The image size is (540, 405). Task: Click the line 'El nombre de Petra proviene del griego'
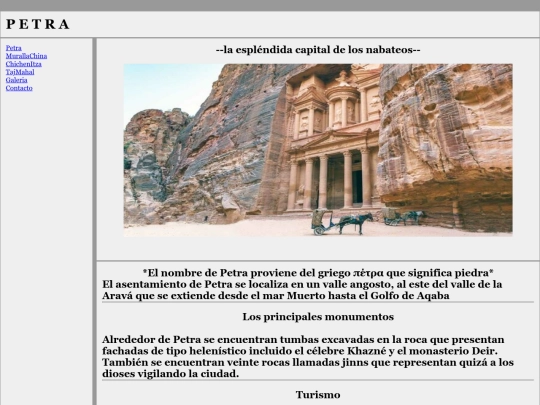coord(318,273)
